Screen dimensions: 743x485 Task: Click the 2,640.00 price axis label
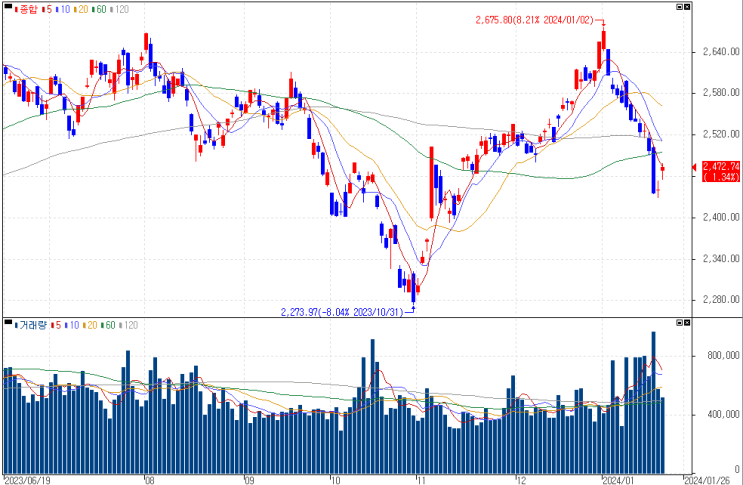721,51
